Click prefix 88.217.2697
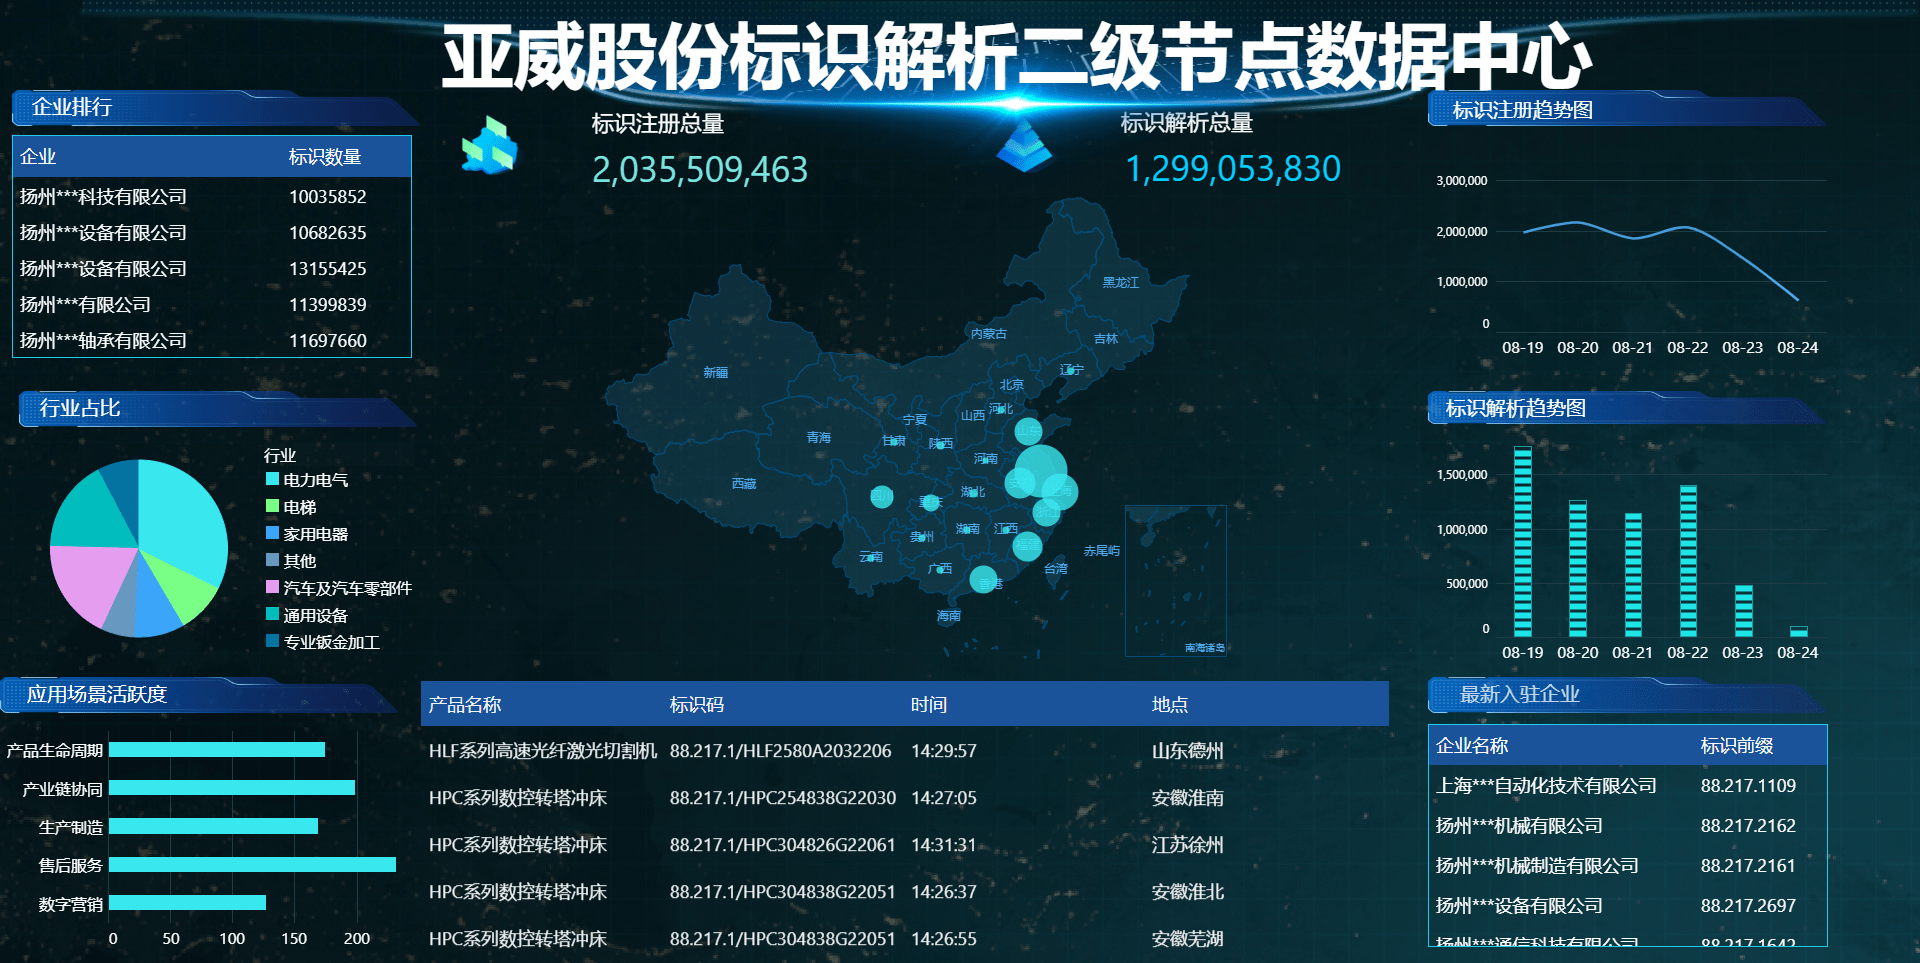The height and width of the screenshot is (963, 1920). [1748, 906]
